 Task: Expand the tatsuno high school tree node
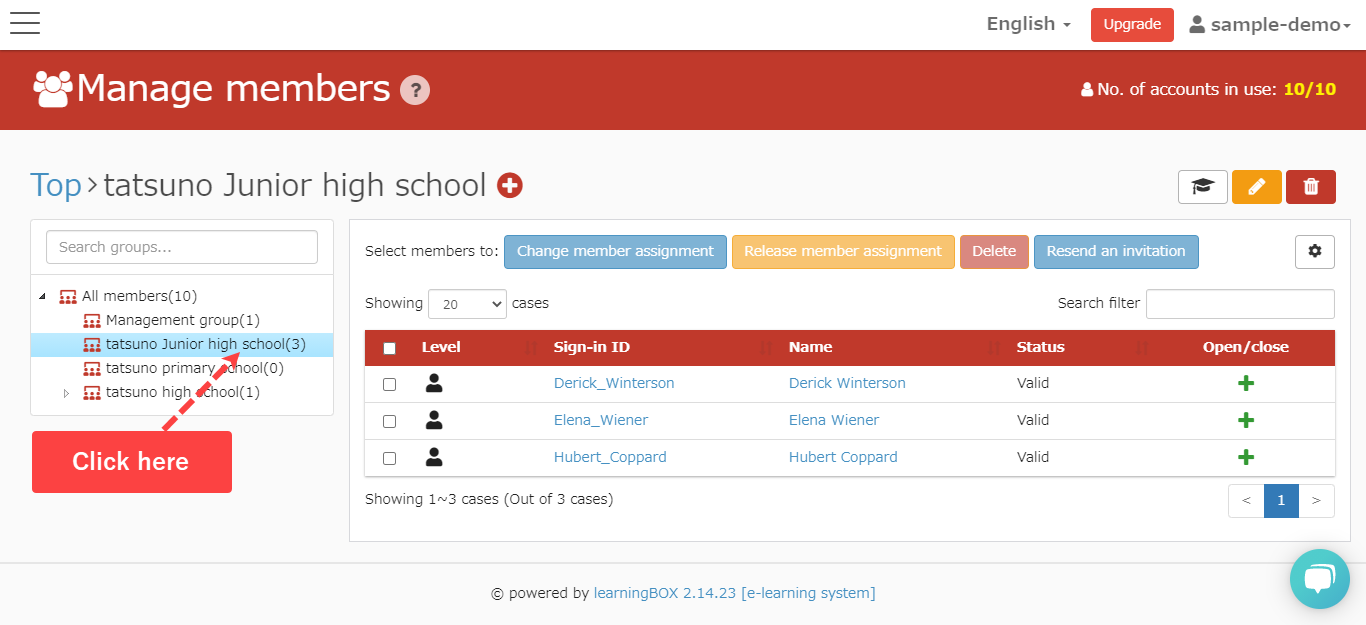(x=66, y=393)
